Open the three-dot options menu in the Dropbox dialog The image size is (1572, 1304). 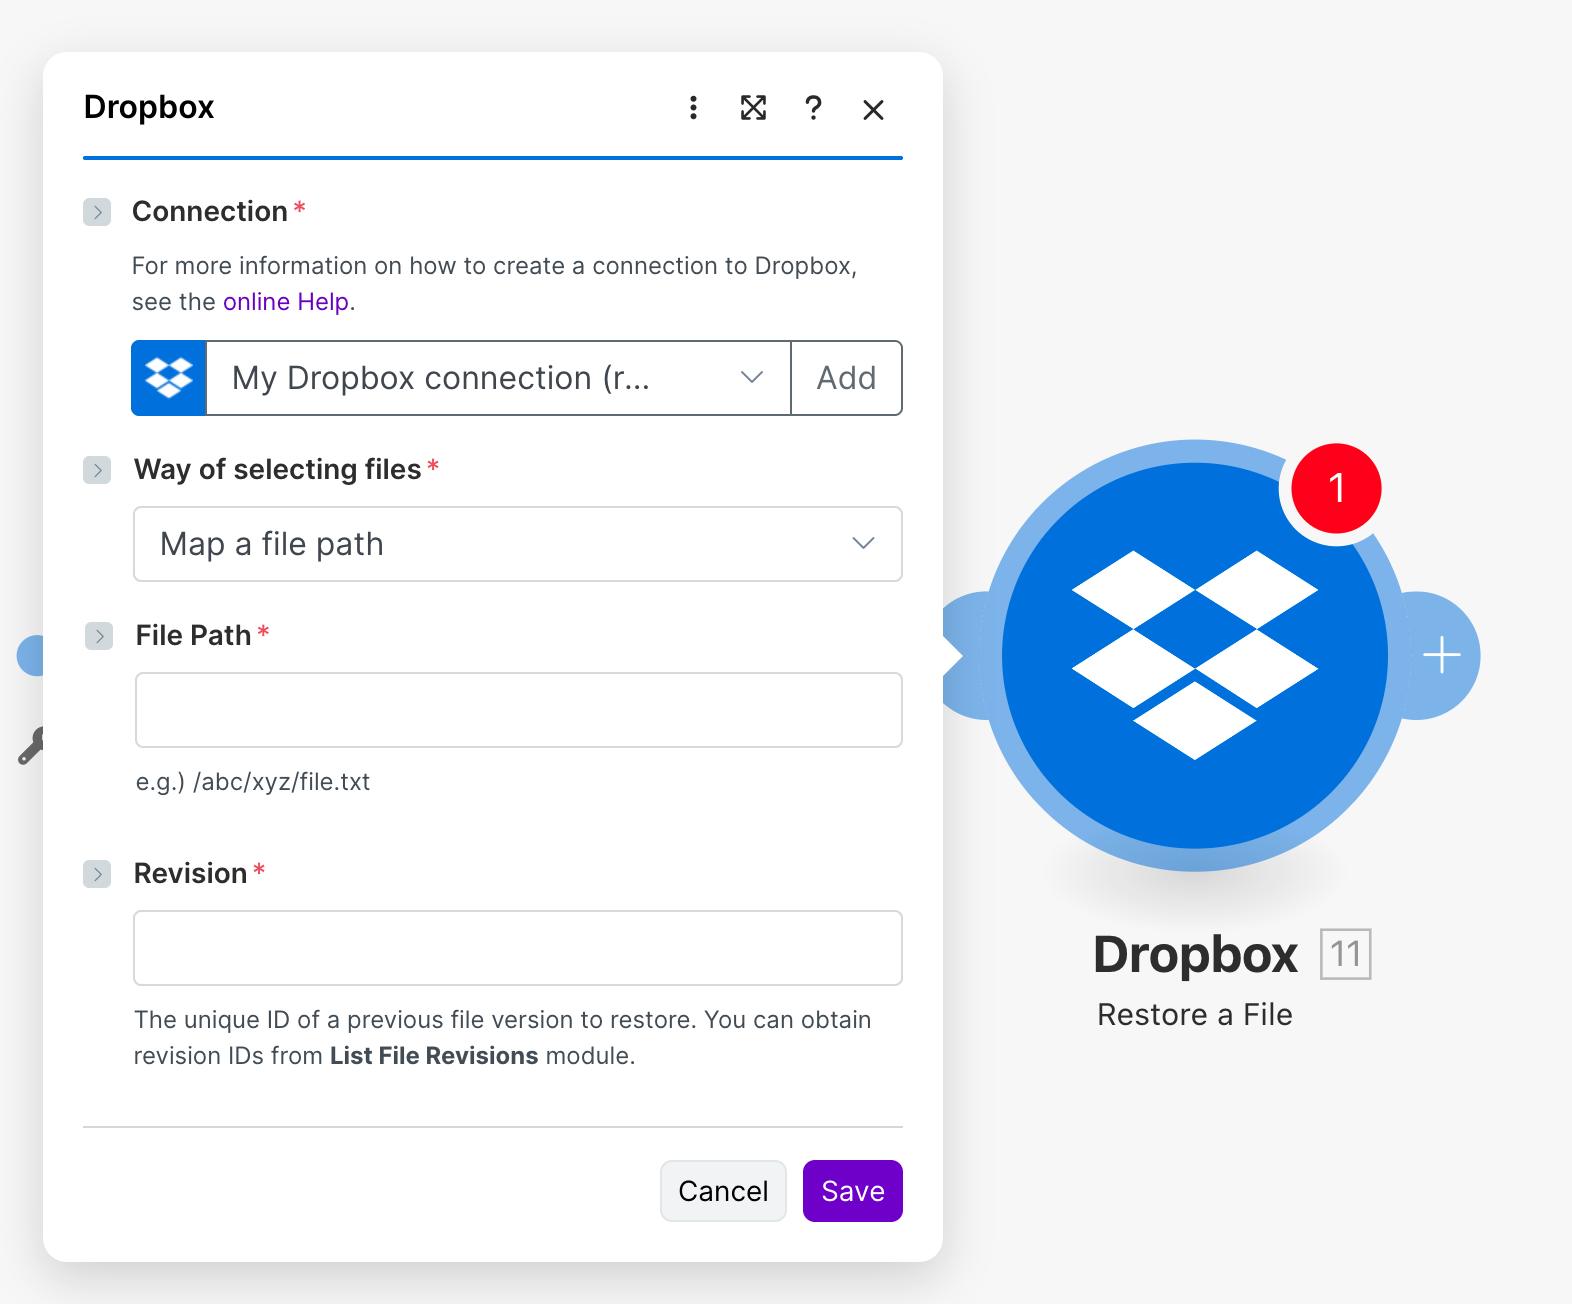point(693,108)
